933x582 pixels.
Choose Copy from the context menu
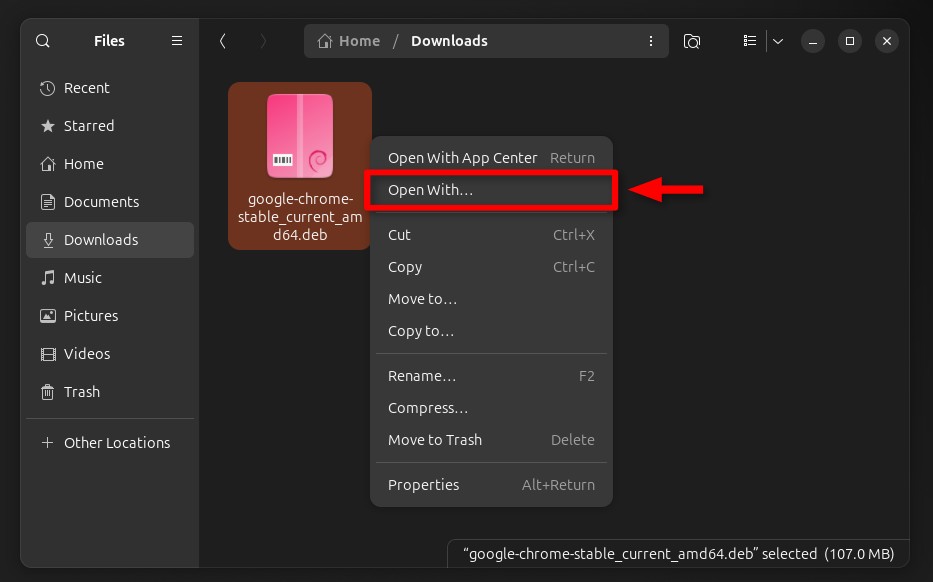[491, 267]
